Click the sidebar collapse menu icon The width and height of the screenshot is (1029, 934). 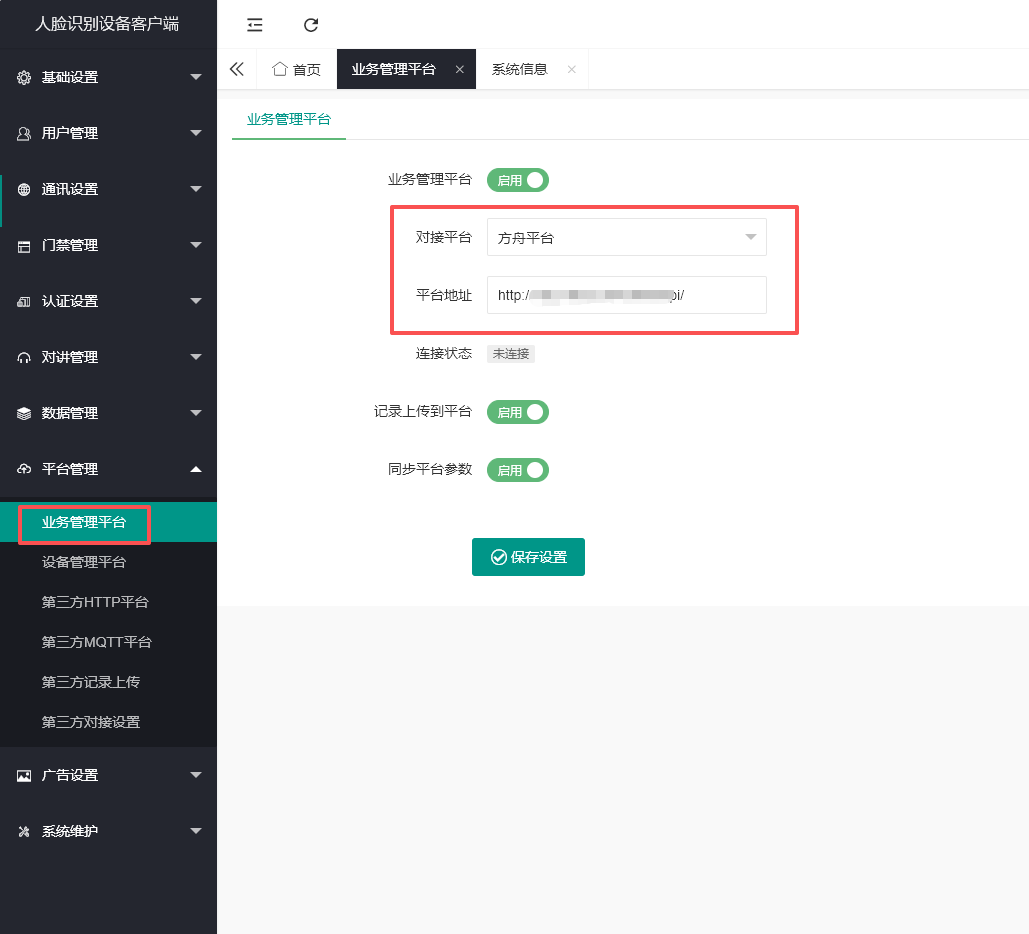click(x=255, y=25)
